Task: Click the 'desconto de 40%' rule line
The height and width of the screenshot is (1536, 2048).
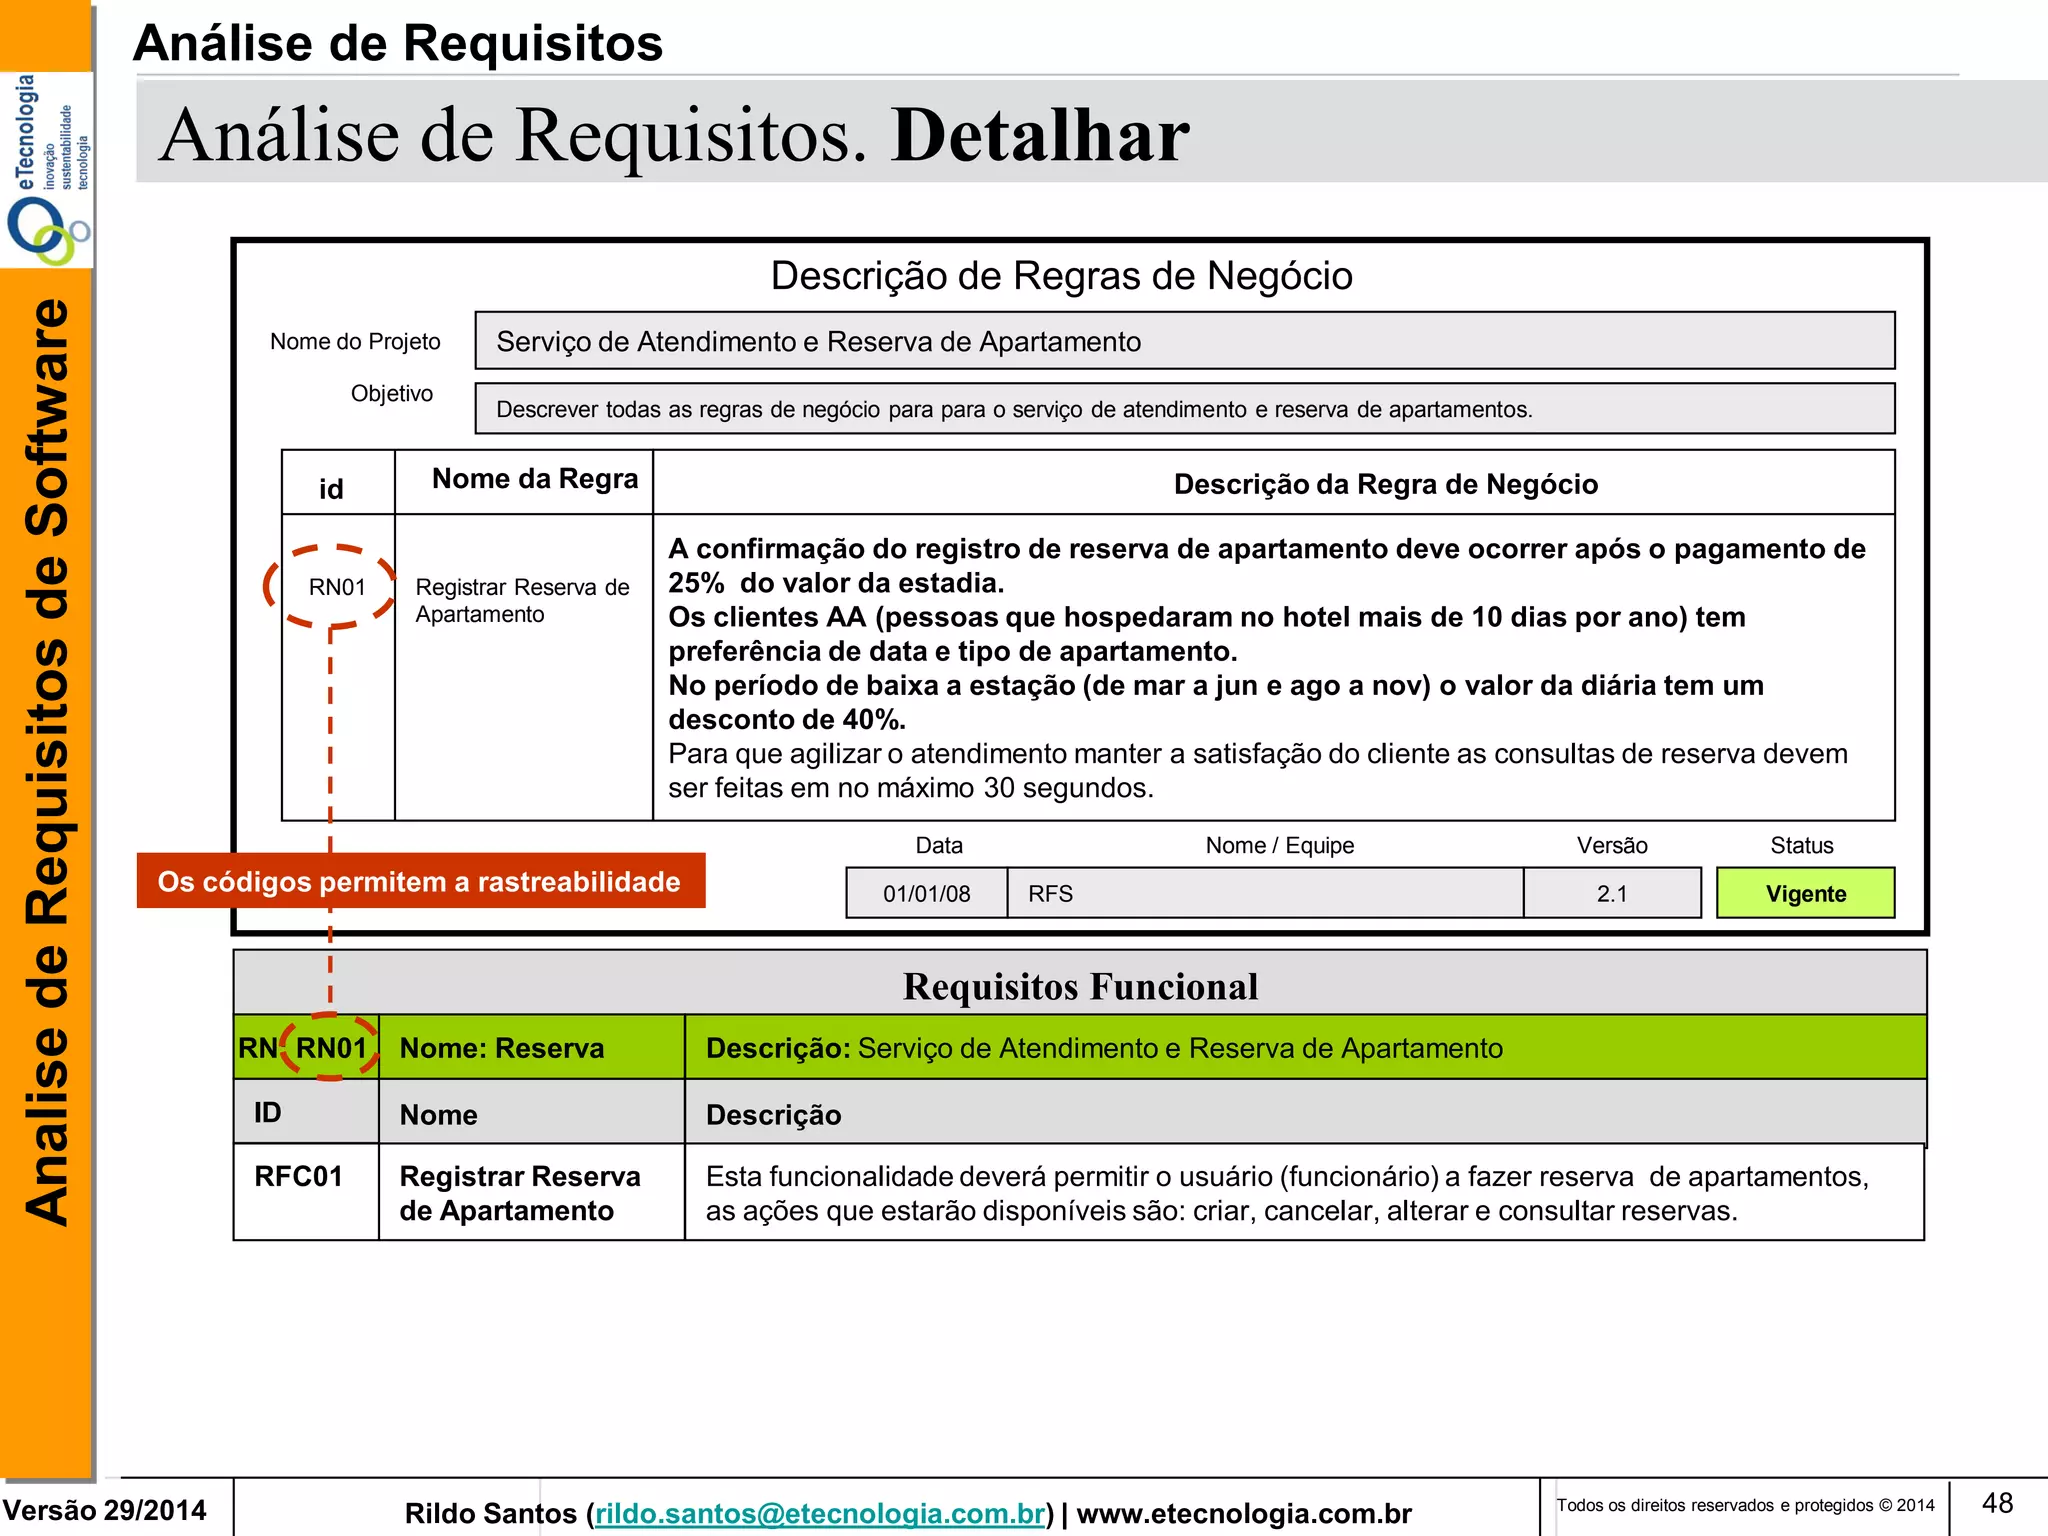Action: (x=787, y=719)
